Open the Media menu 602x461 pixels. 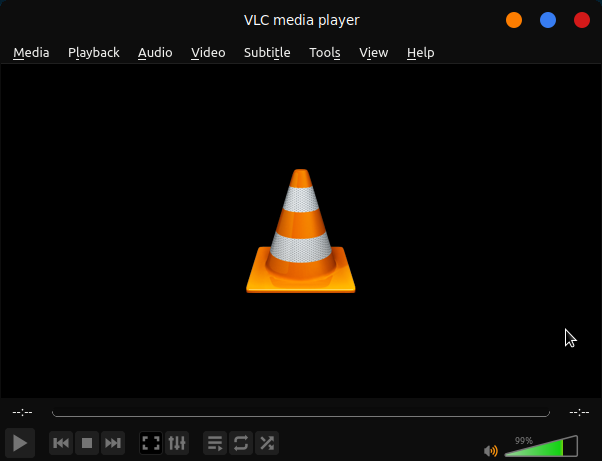tap(31, 53)
